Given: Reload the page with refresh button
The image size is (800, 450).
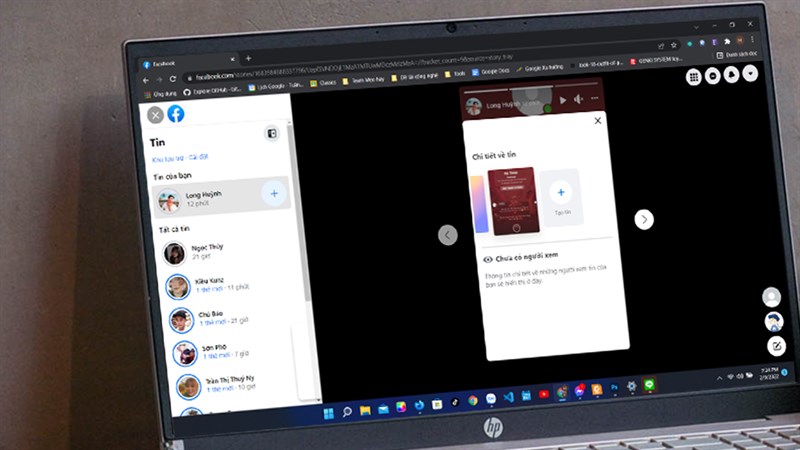Looking at the screenshot, I should pos(172,79).
